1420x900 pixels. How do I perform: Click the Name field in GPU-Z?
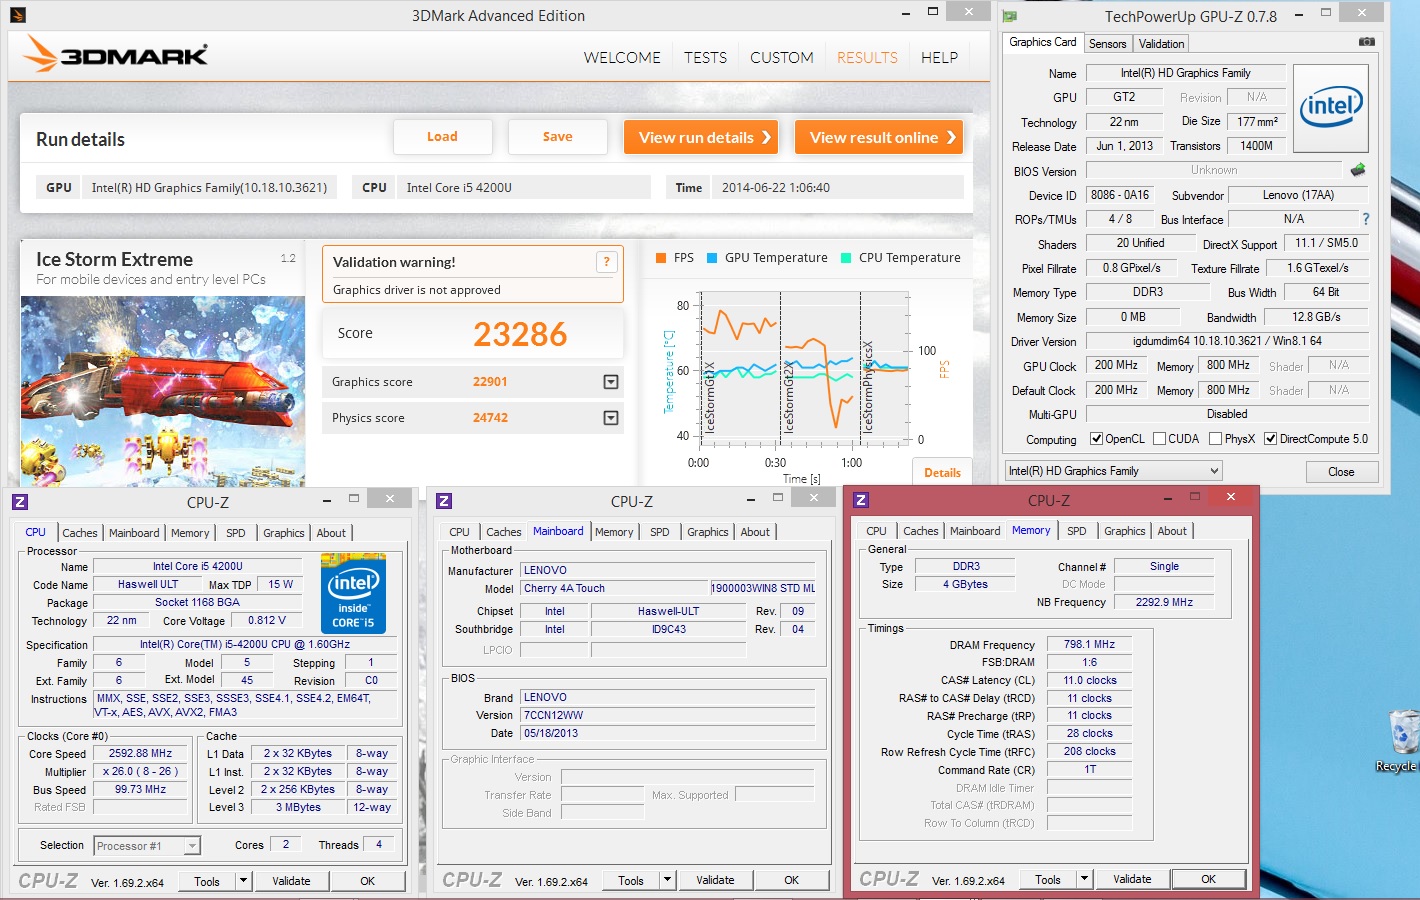[1185, 73]
